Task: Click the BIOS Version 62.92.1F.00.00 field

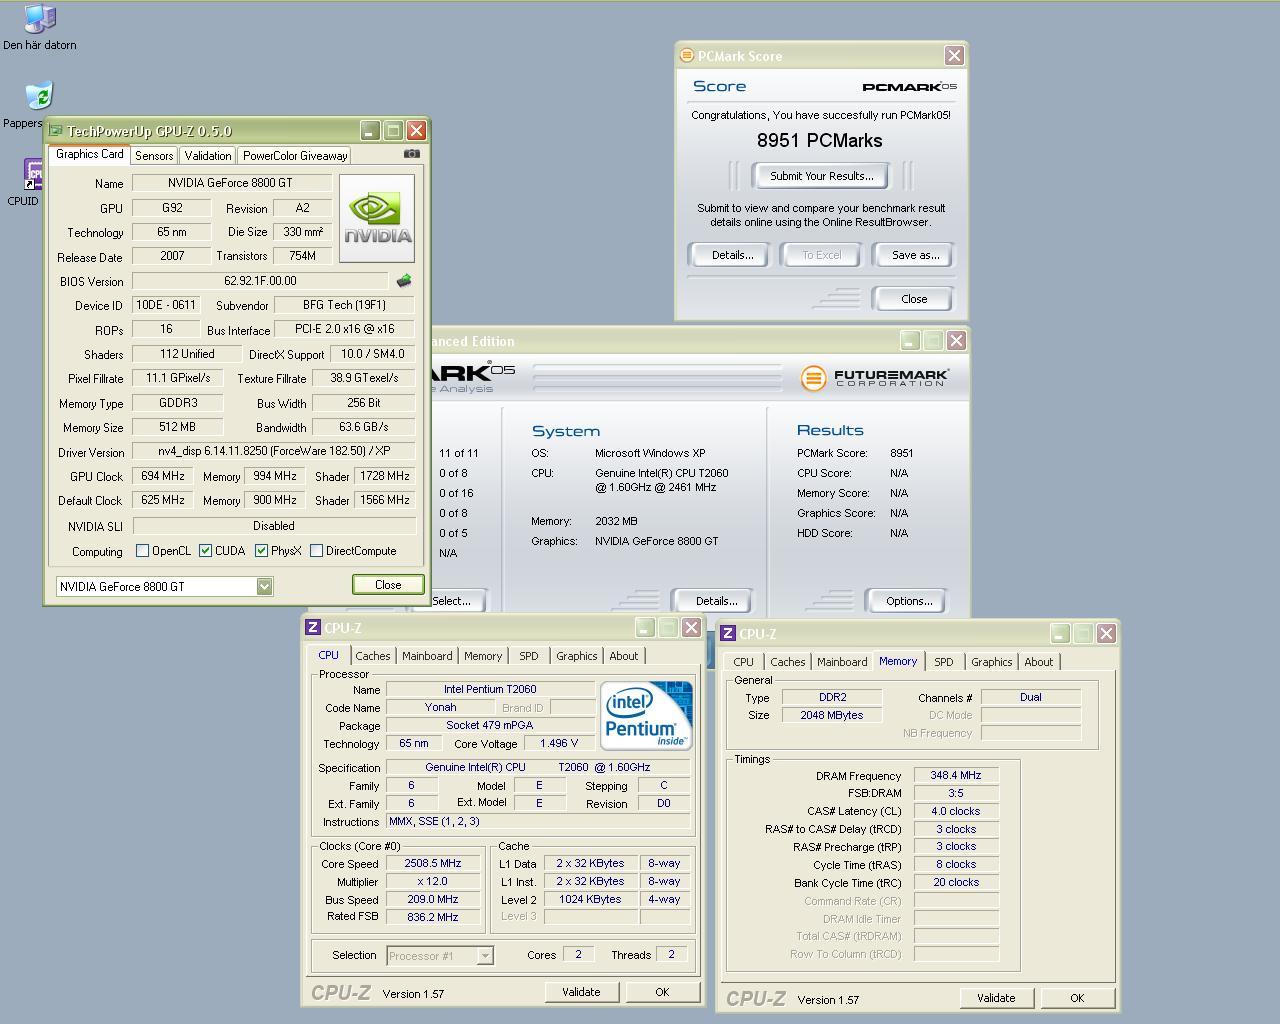Action: point(260,281)
